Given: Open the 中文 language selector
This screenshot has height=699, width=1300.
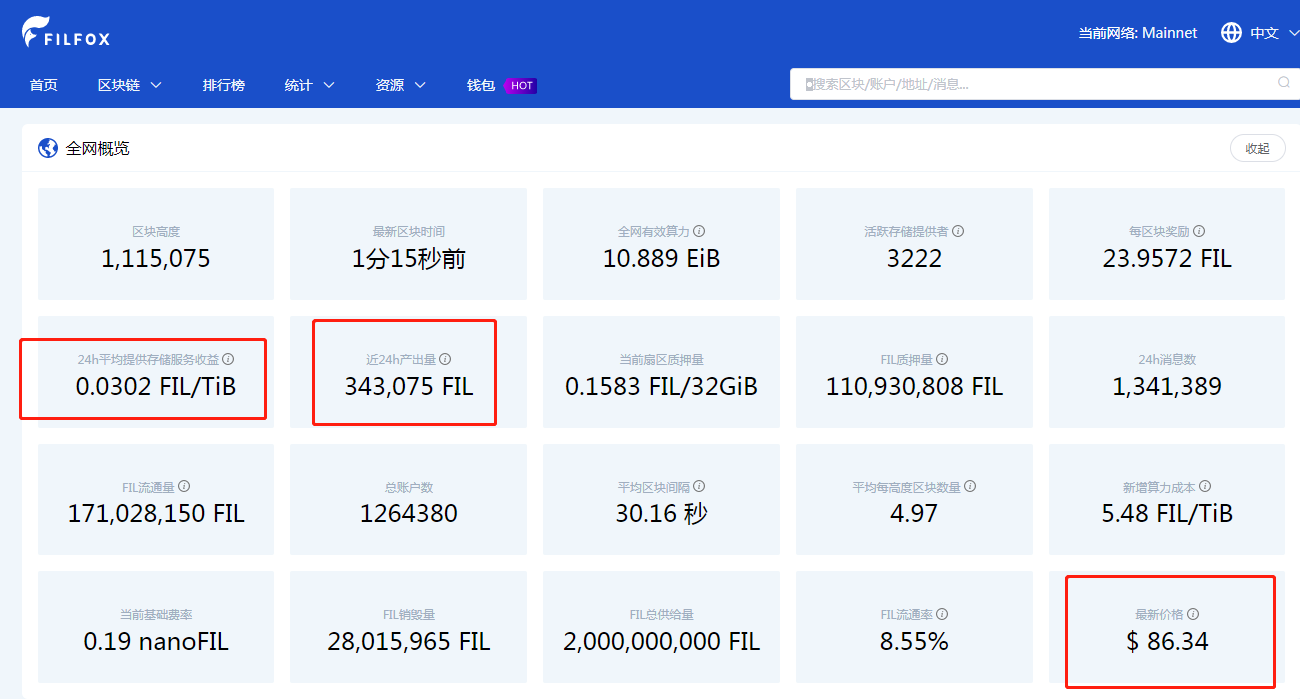Looking at the screenshot, I should click(1273, 33).
